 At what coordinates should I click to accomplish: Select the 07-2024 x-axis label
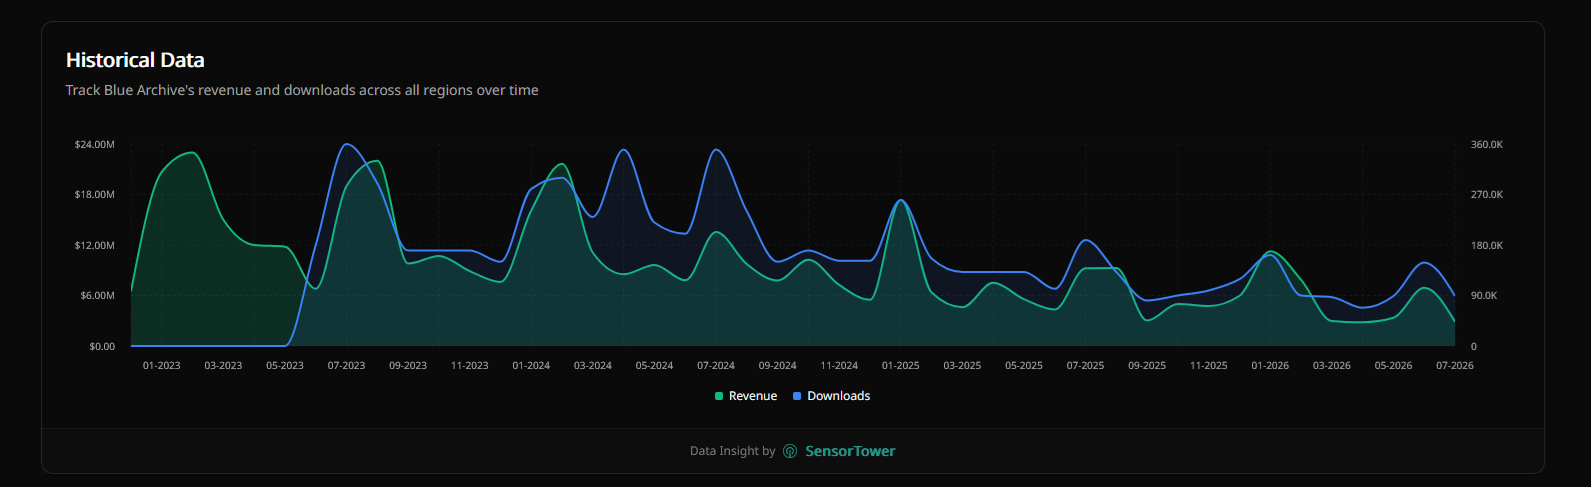click(716, 366)
